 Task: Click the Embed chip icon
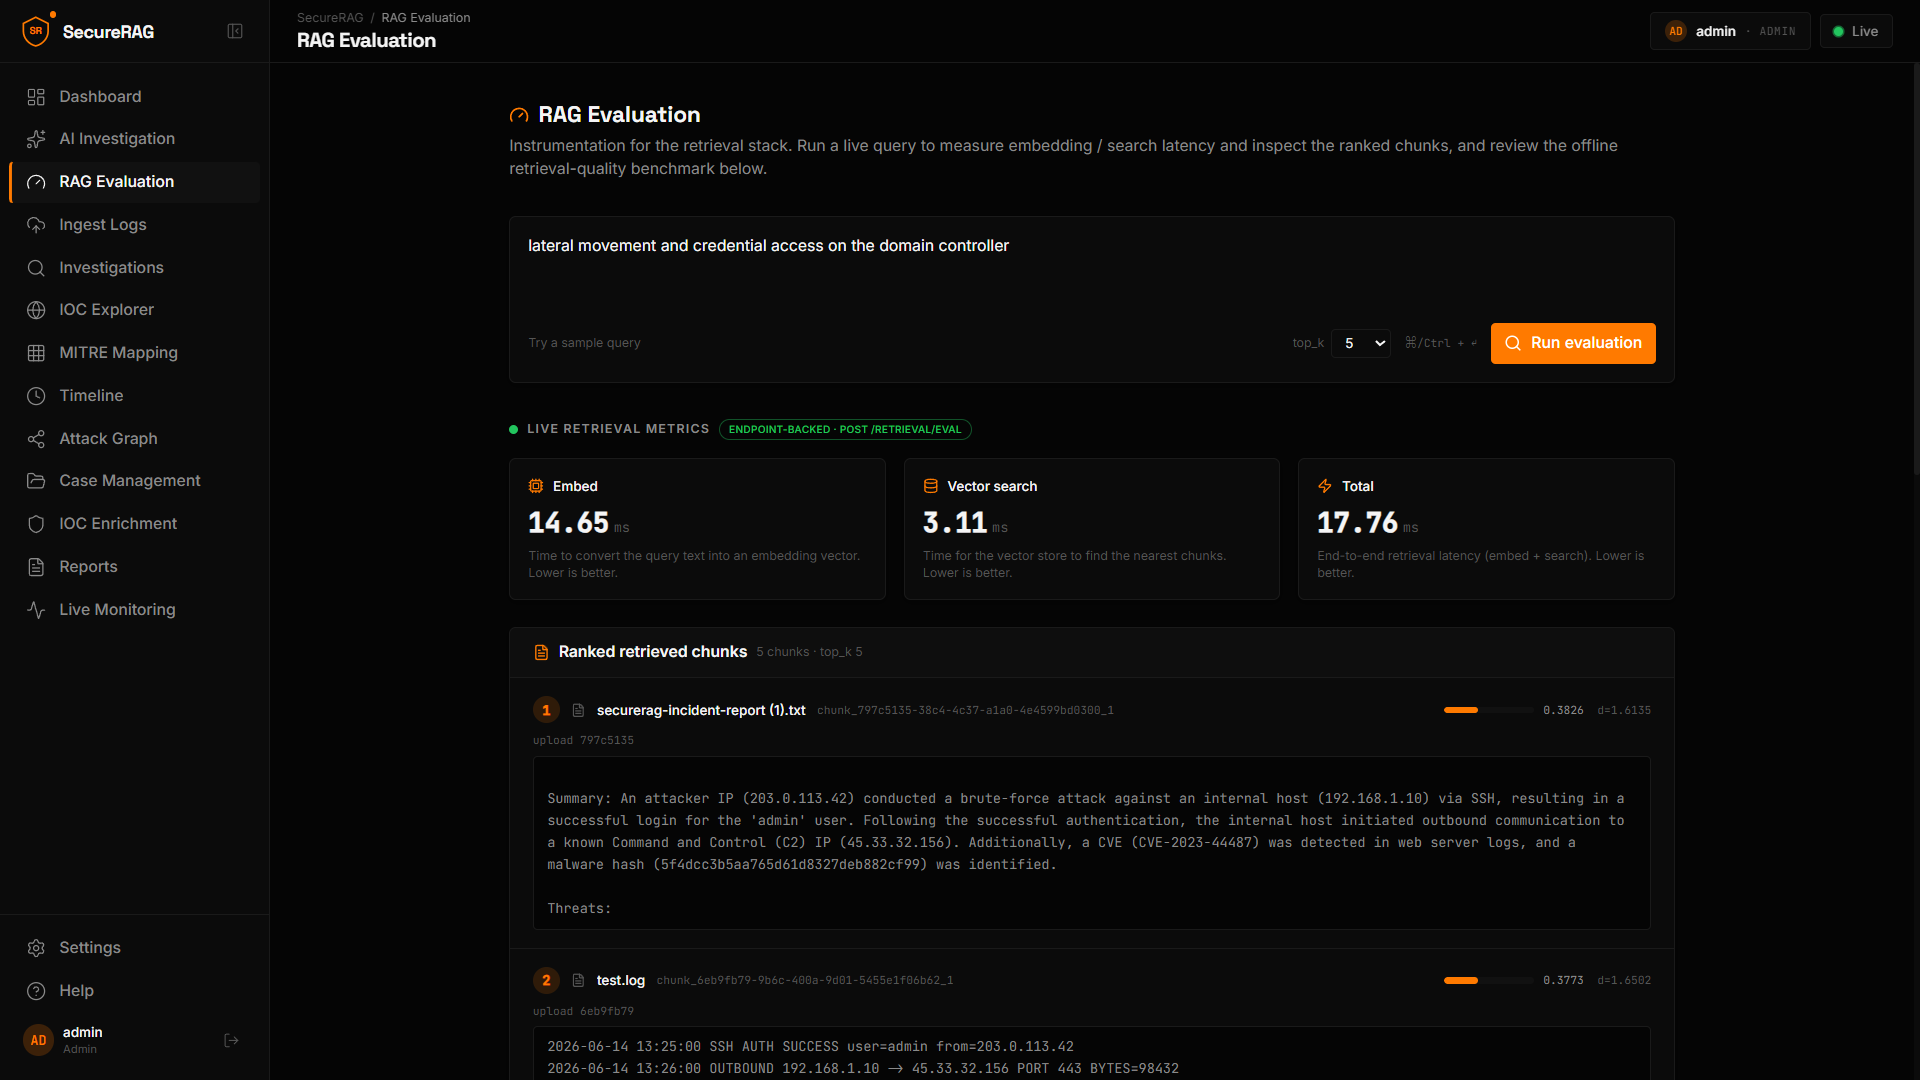coord(536,486)
